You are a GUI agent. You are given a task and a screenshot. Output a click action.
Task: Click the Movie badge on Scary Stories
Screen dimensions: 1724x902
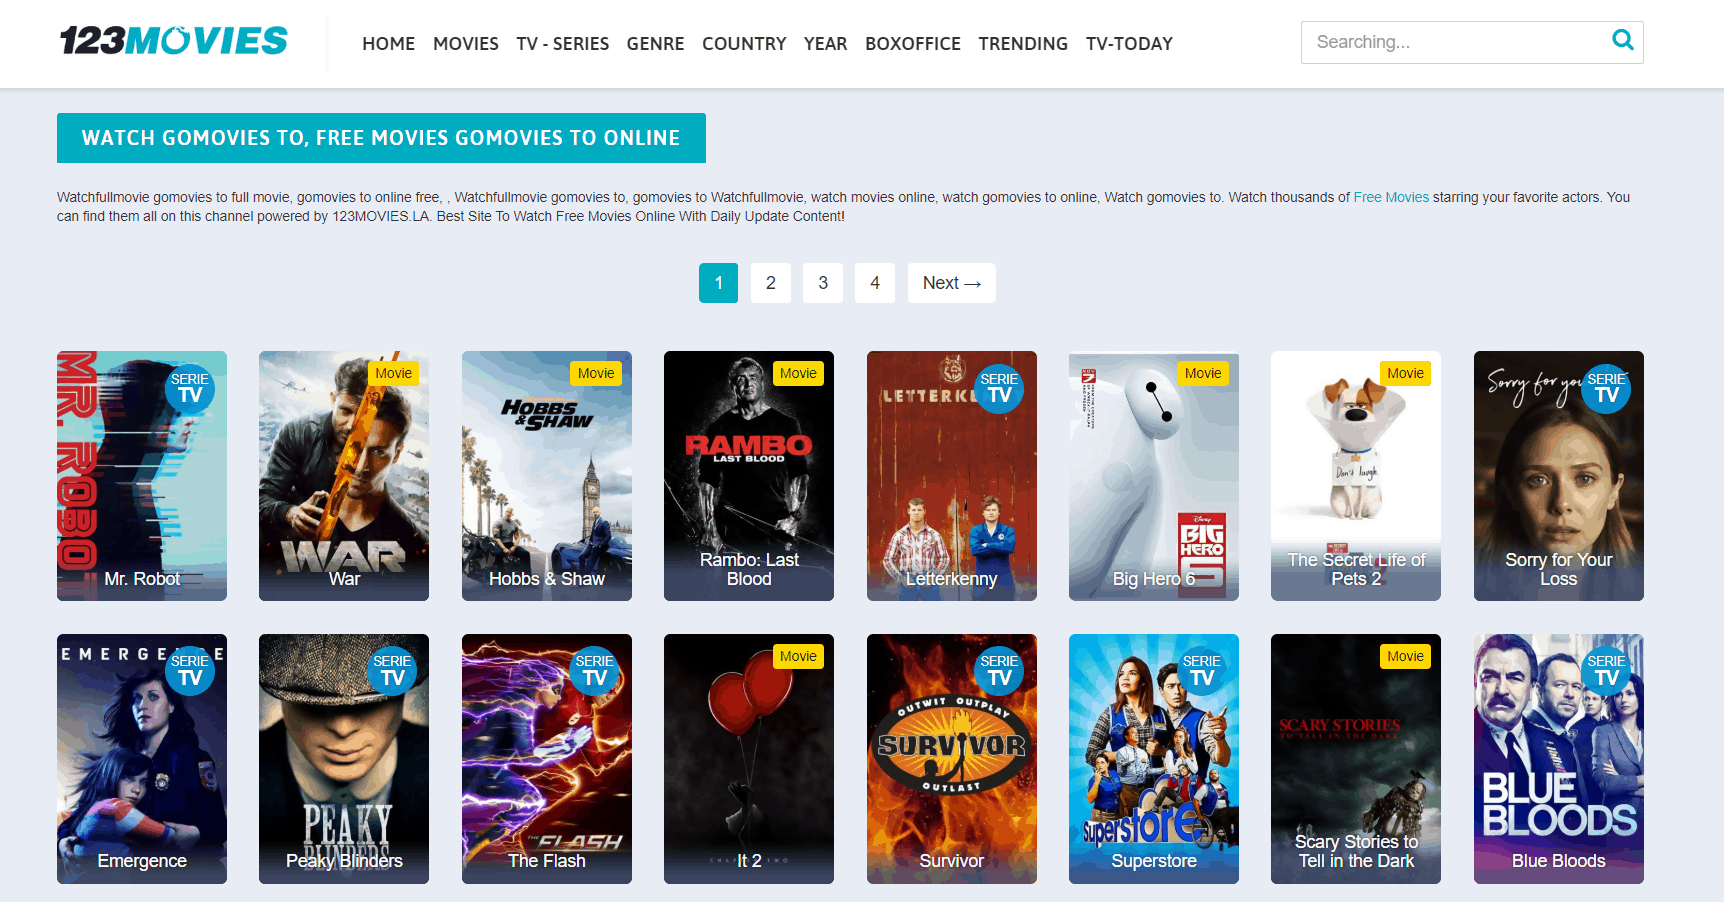(x=1405, y=656)
